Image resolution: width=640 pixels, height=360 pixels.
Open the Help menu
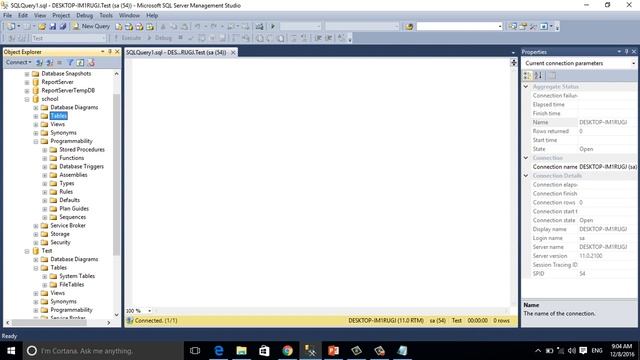pos(152,15)
